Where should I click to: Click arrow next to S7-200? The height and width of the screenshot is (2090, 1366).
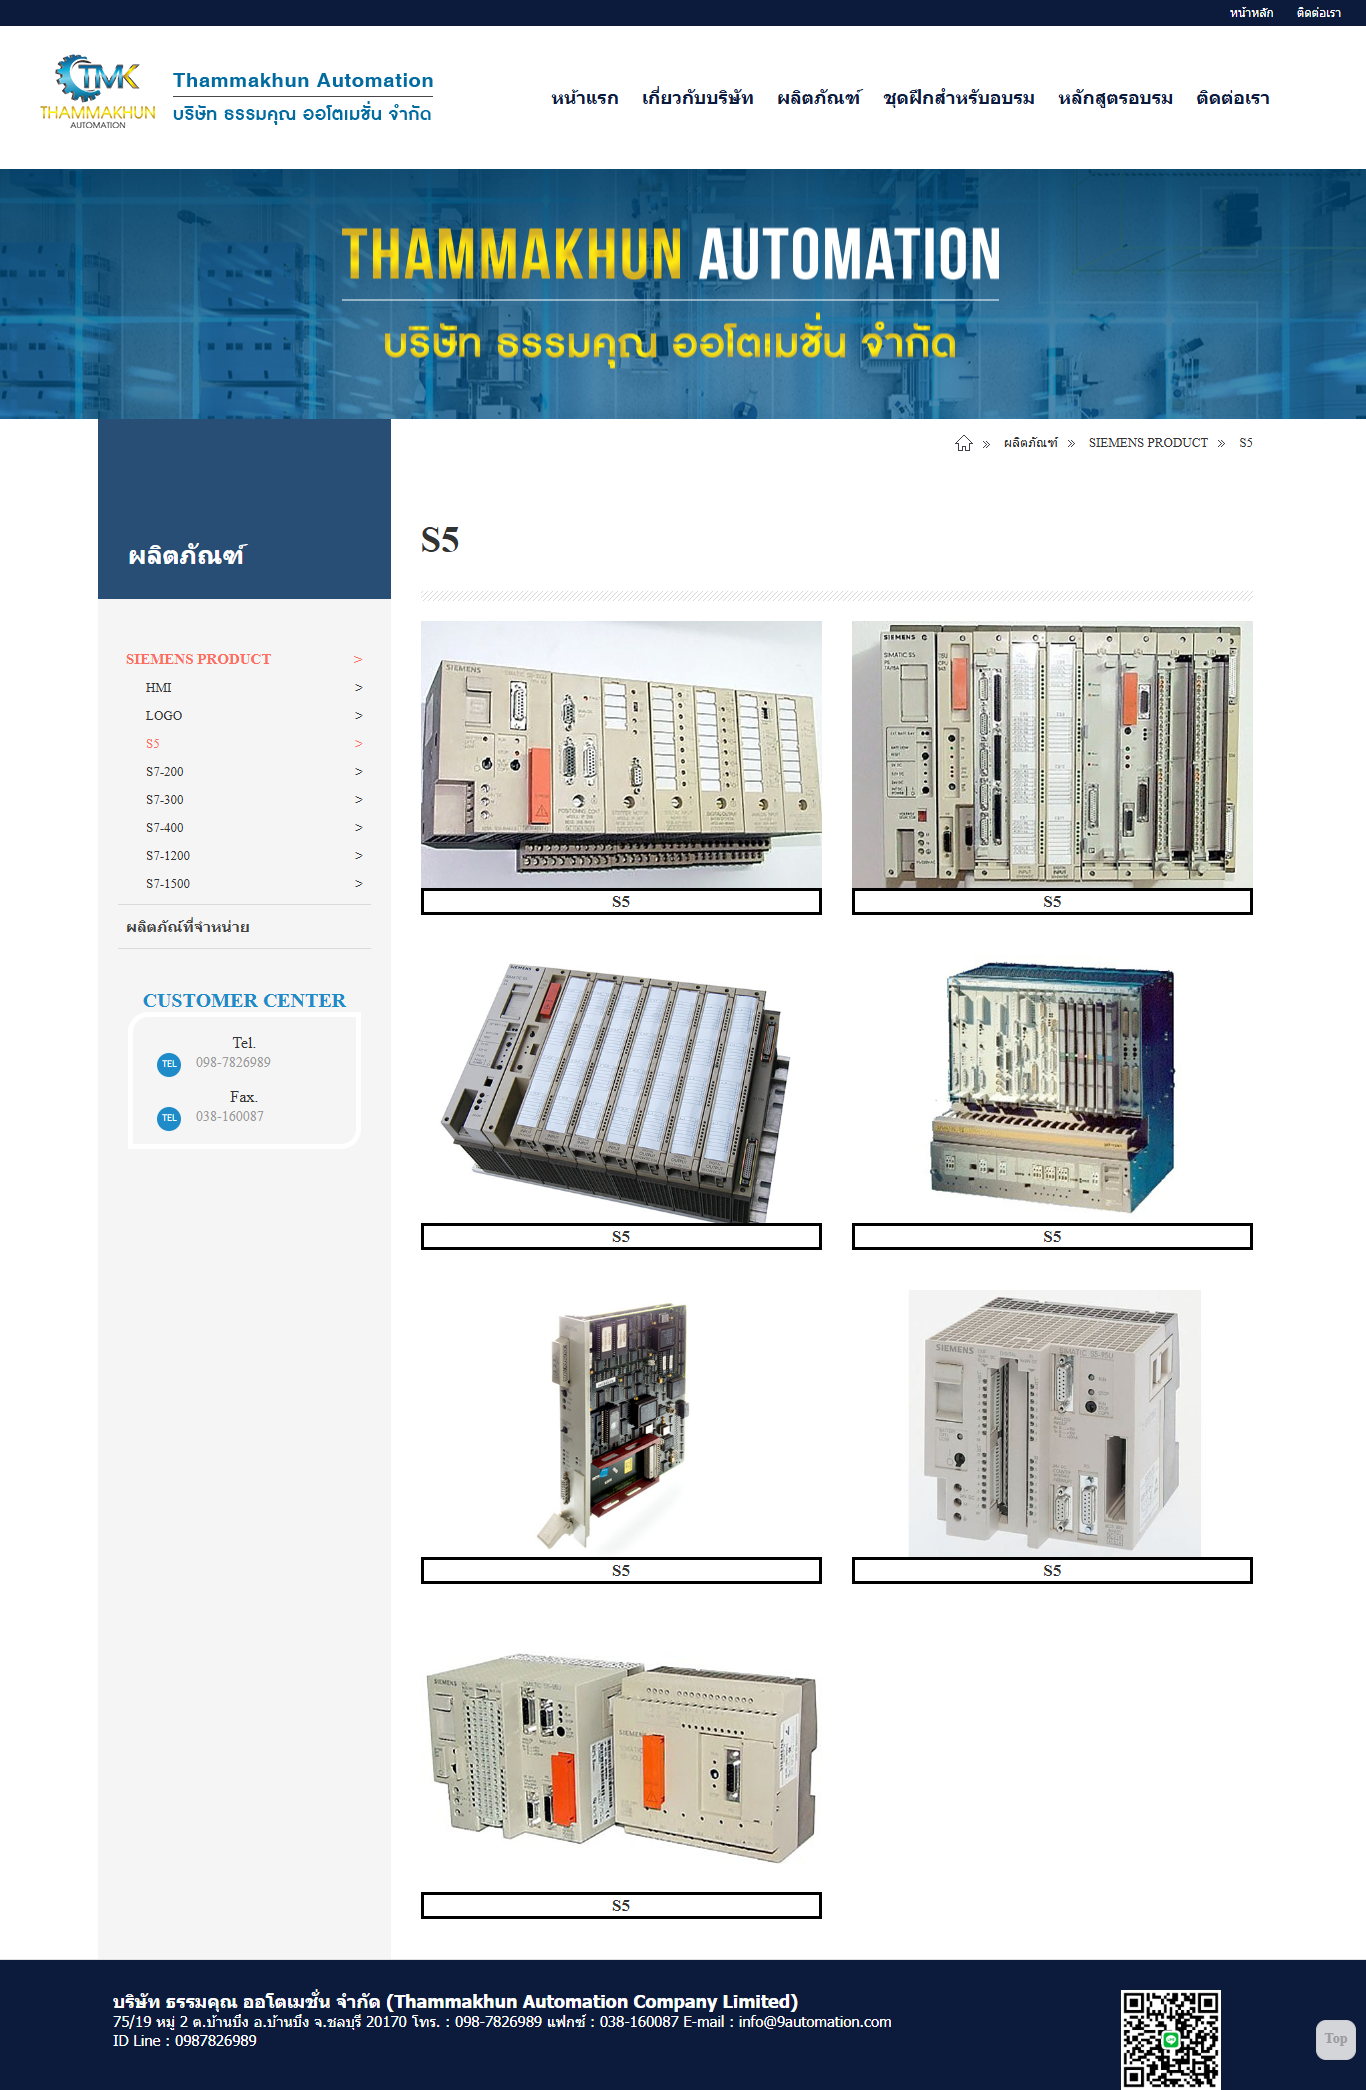click(x=358, y=772)
